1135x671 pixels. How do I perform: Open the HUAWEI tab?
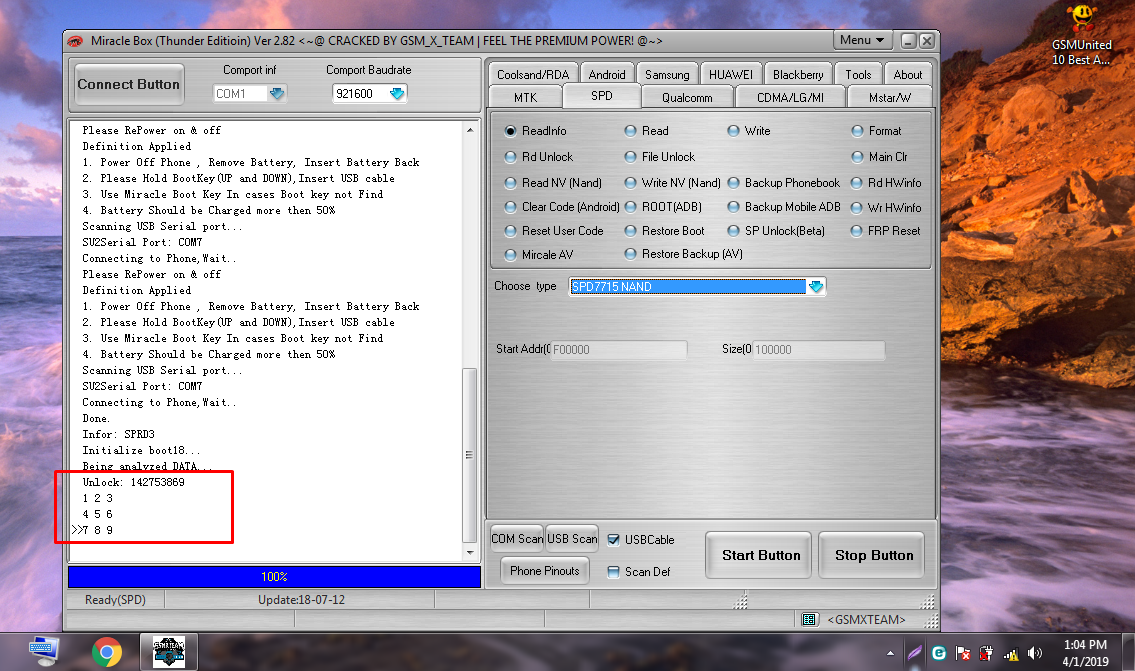click(x=730, y=75)
